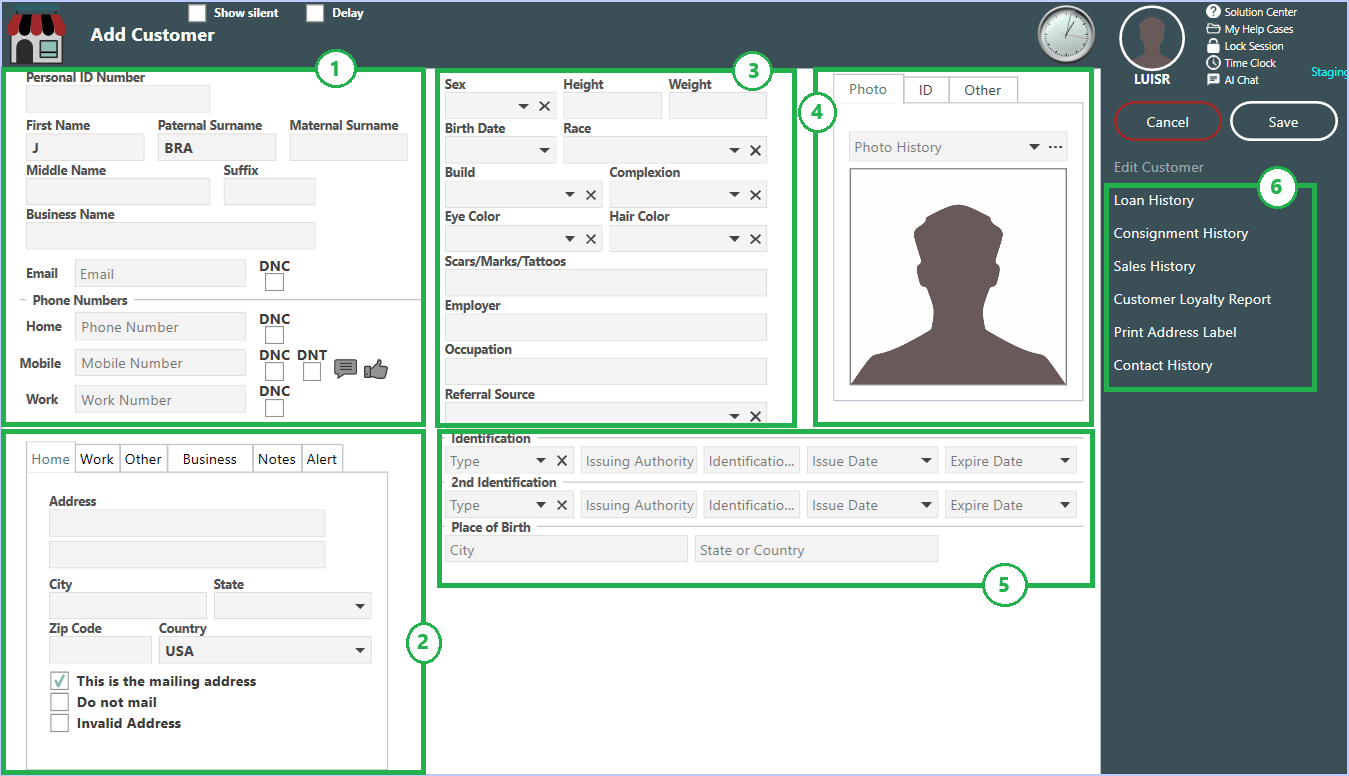Switch to the Business address tab
Screen dimensions: 1349x776
click(209, 459)
